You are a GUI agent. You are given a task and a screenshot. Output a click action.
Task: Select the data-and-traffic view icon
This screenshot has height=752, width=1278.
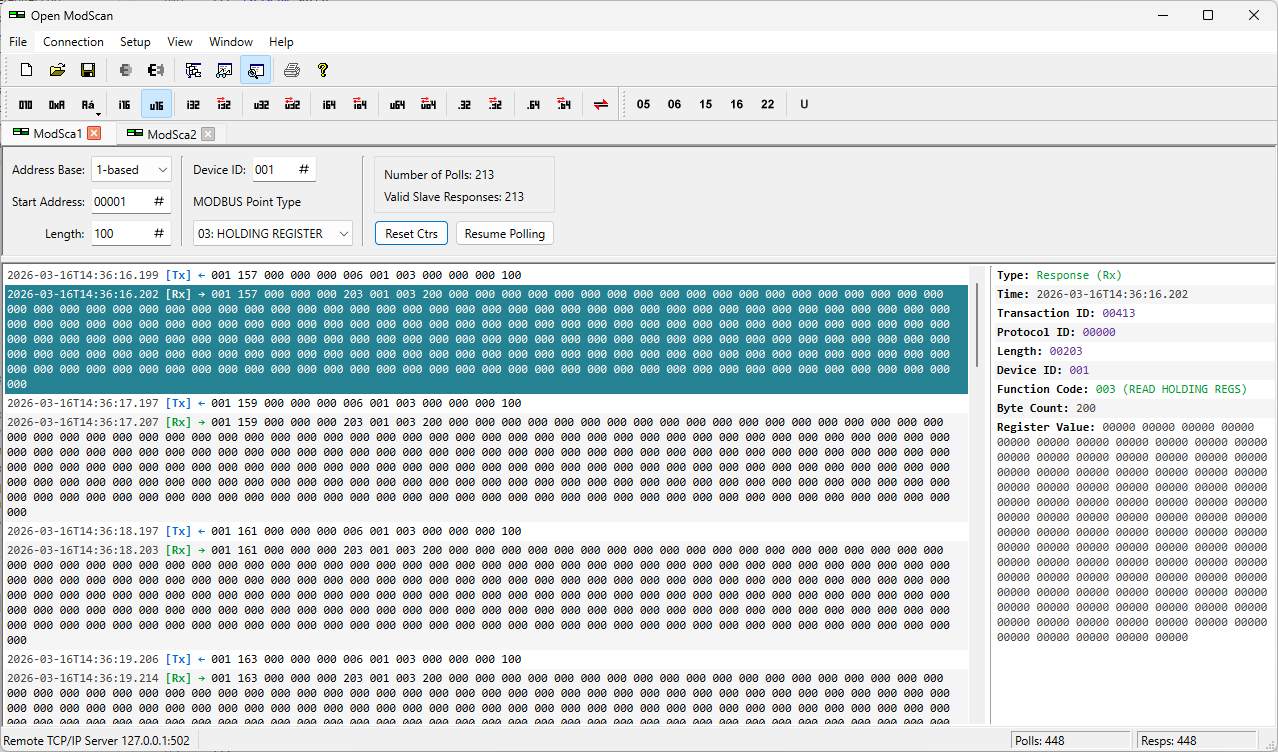pos(255,70)
